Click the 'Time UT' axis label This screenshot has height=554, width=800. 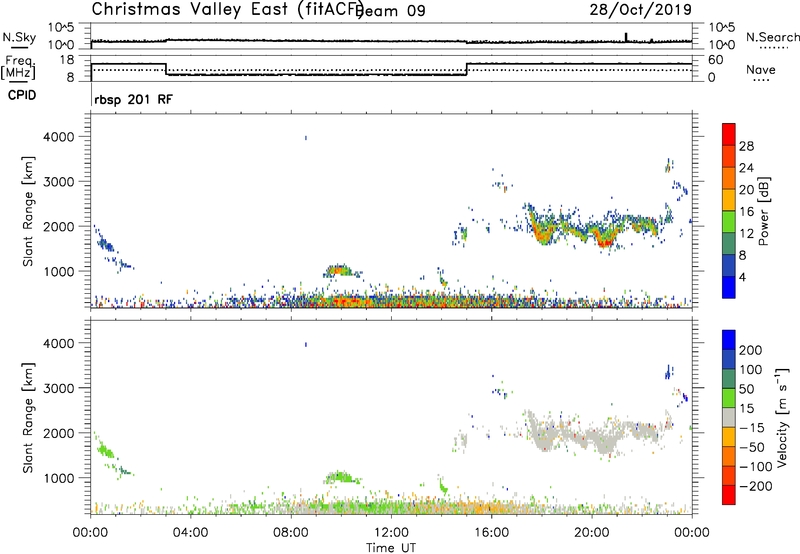391,548
